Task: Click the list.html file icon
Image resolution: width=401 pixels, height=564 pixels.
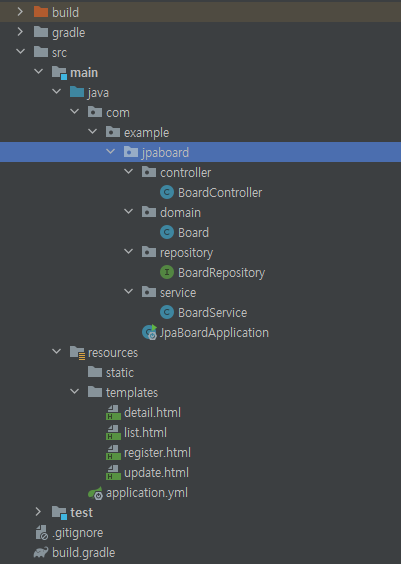Action: pos(113,432)
